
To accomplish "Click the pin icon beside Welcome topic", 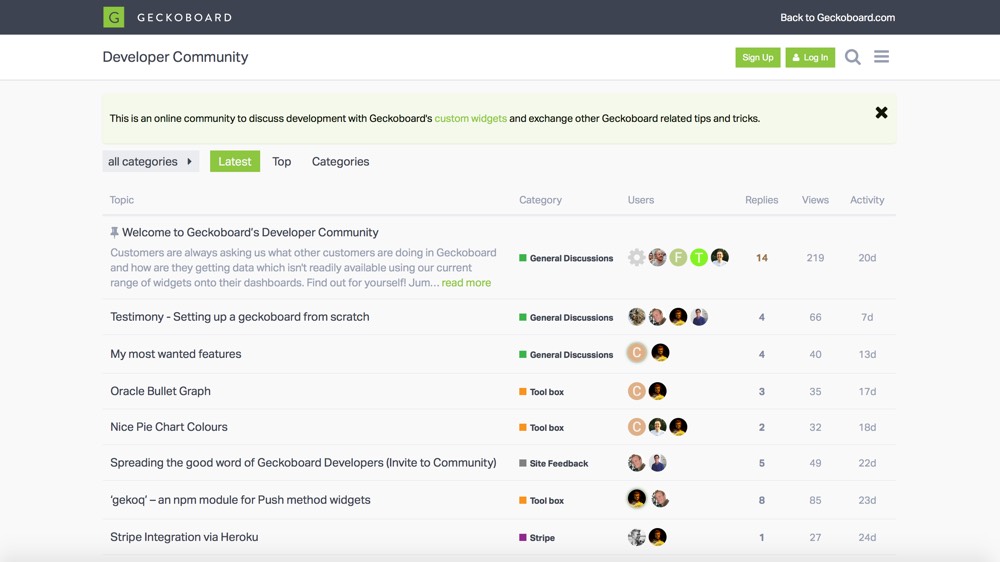I will [x=114, y=232].
